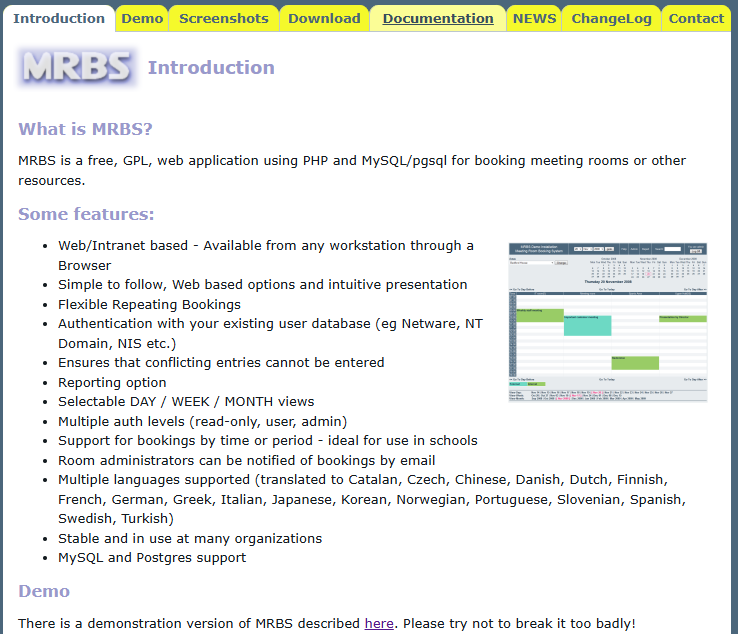Click the 'Reporting option' list item
738x634 pixels.
(x=112, y=382)
